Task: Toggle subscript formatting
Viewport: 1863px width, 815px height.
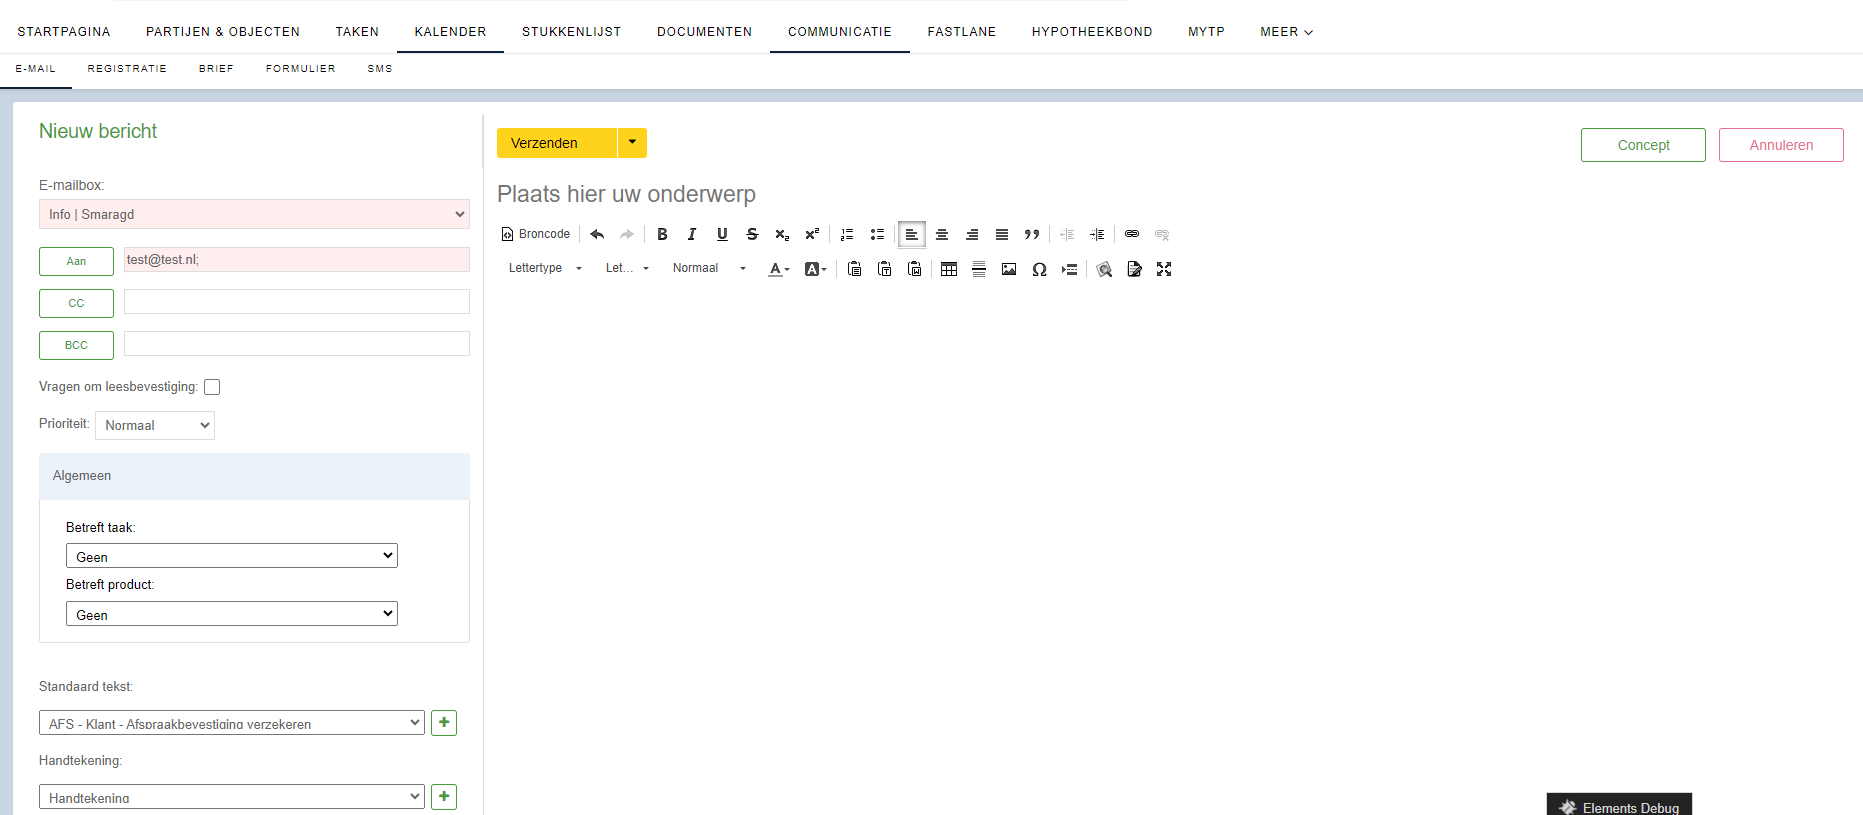Action: pos(782,234)
